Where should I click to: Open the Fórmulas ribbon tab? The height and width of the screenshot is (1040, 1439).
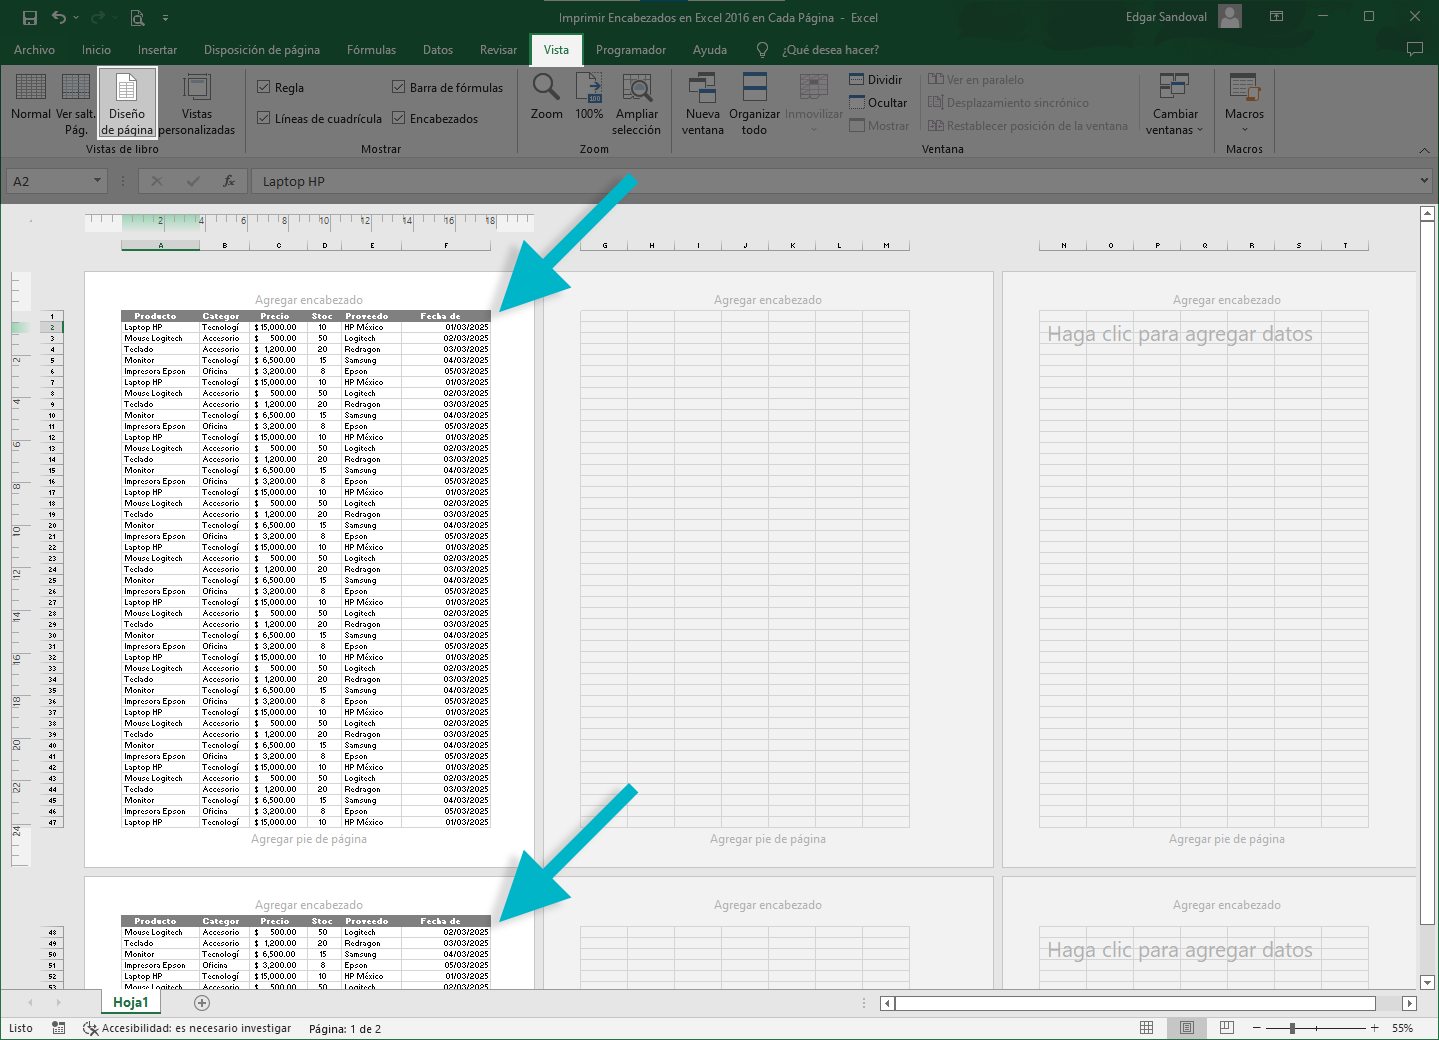[x=371, y=50]
